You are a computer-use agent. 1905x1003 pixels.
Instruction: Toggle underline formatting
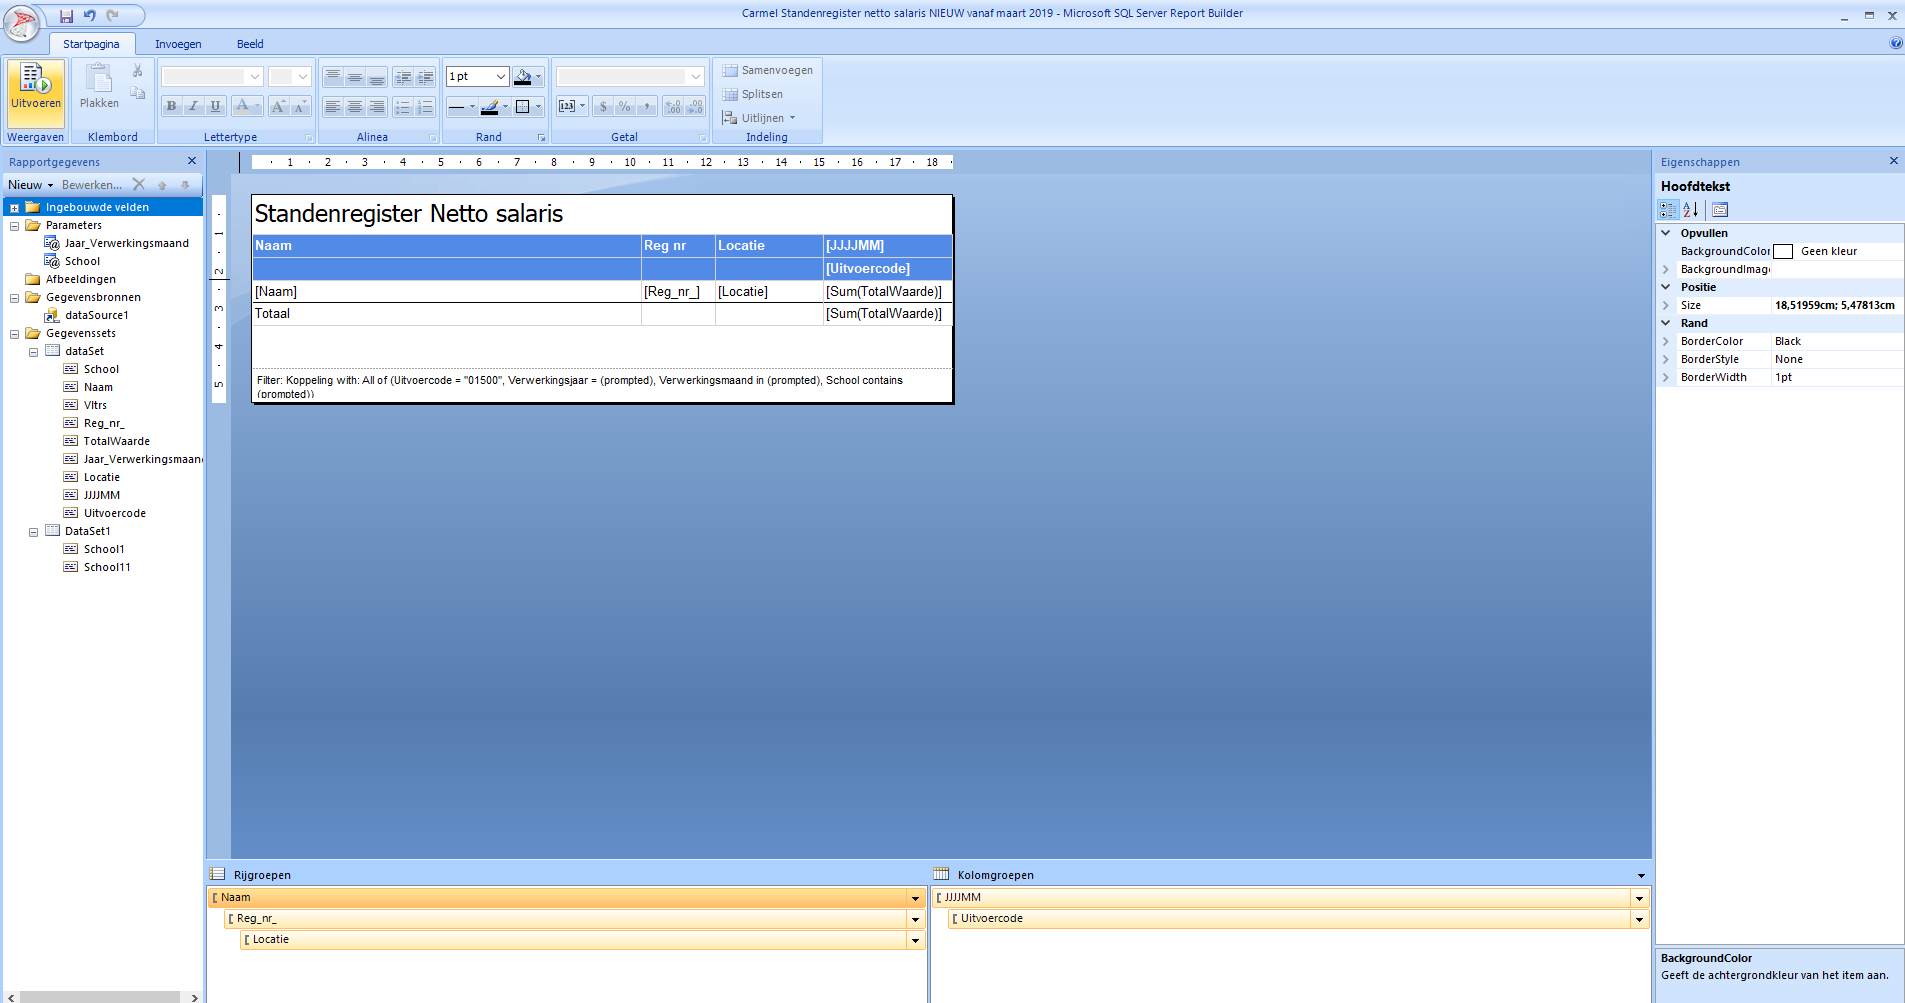point(216,106)
